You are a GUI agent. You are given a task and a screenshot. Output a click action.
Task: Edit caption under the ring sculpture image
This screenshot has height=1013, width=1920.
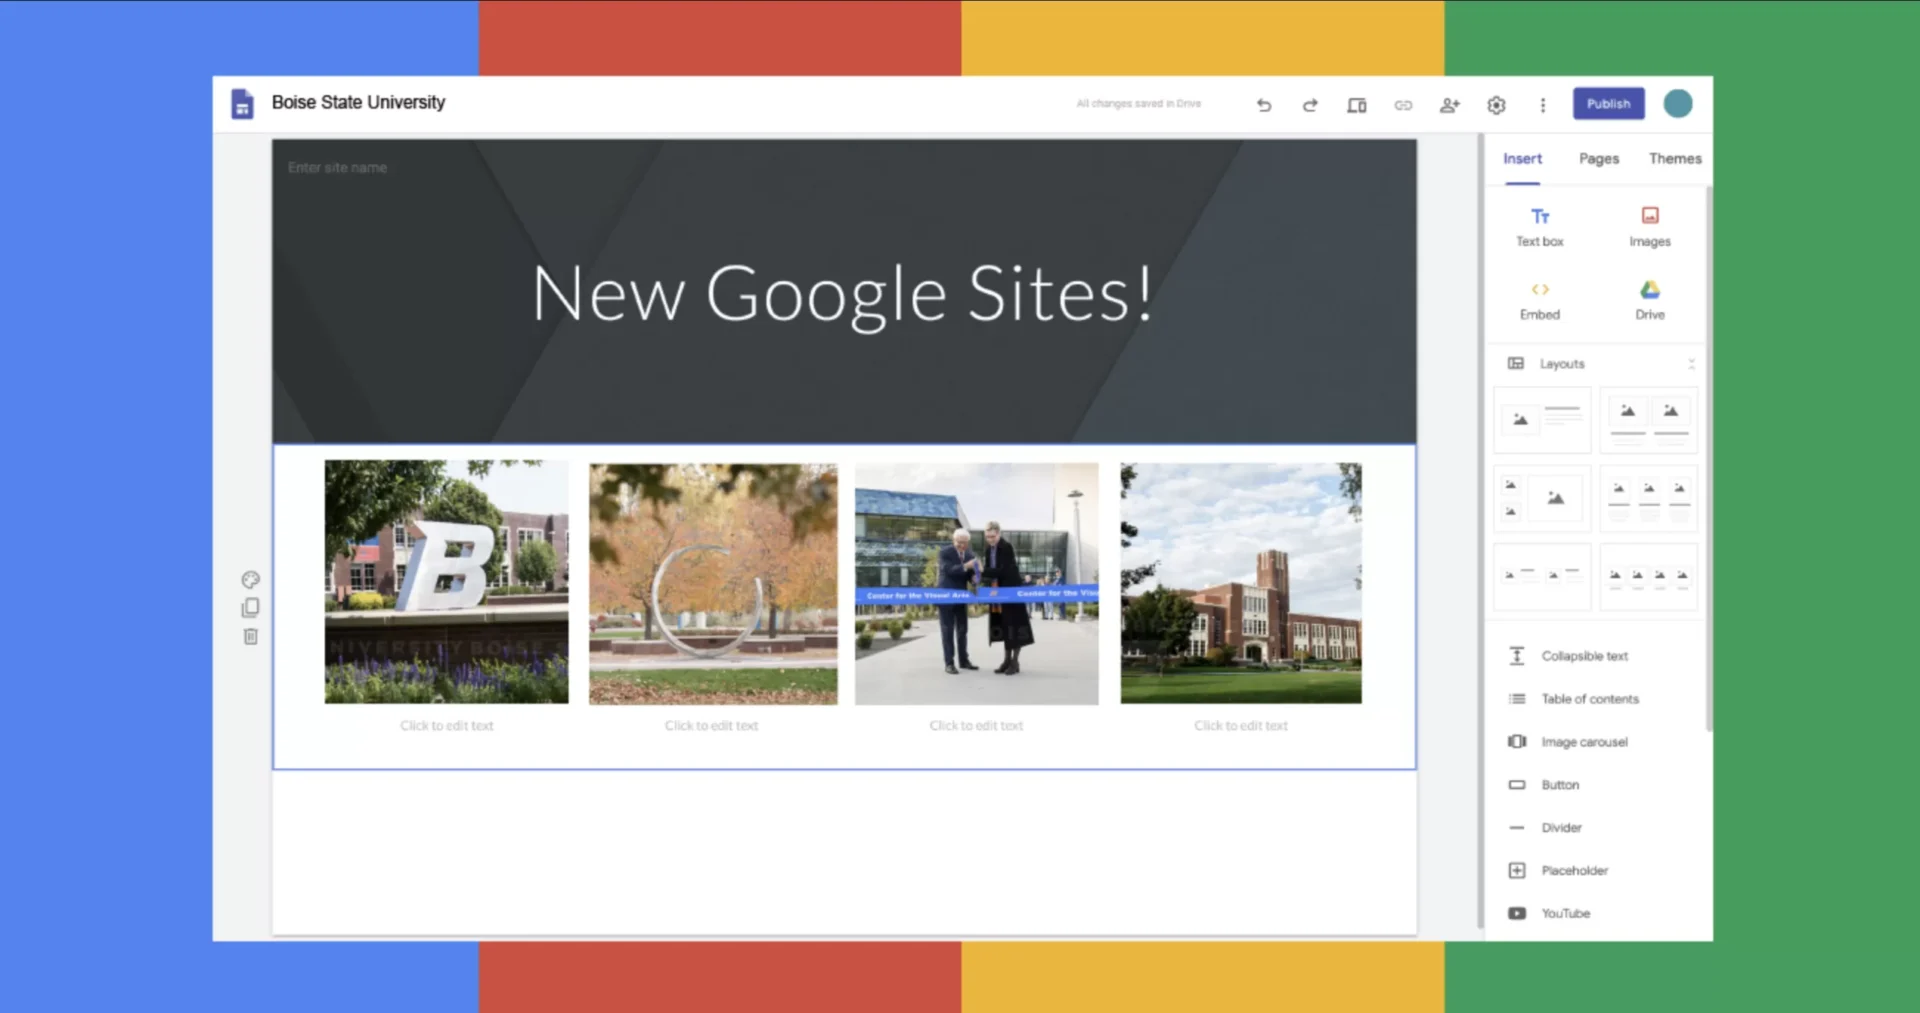[712, 726]
